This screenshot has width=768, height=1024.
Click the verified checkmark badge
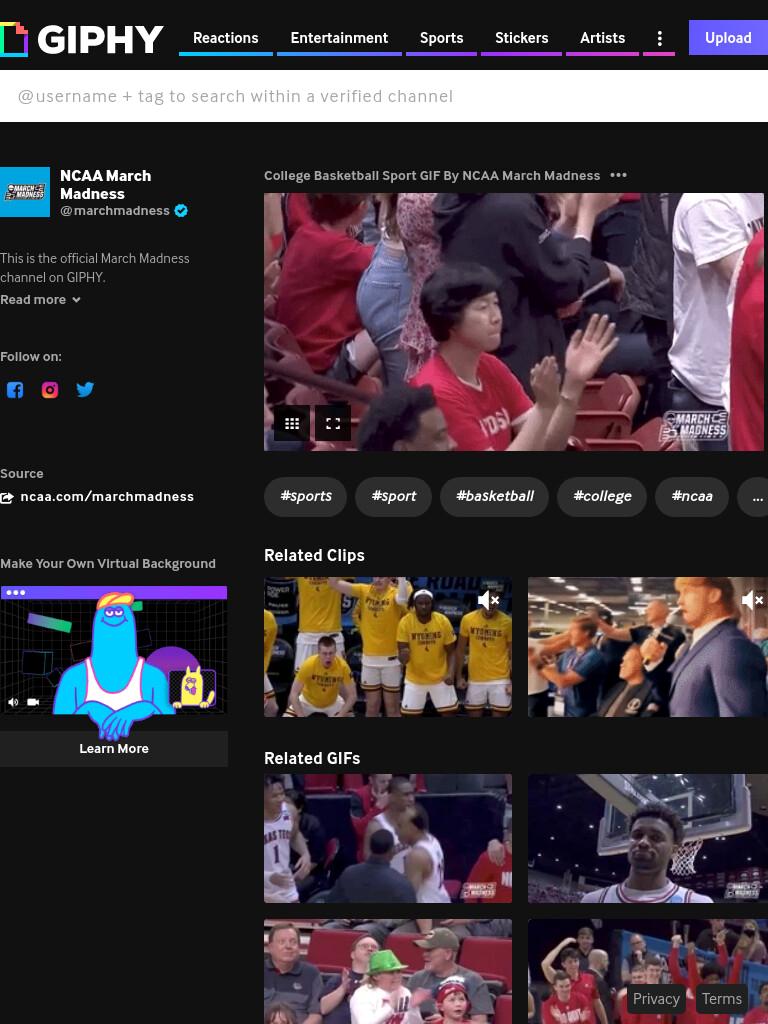[x=182, y=210]
